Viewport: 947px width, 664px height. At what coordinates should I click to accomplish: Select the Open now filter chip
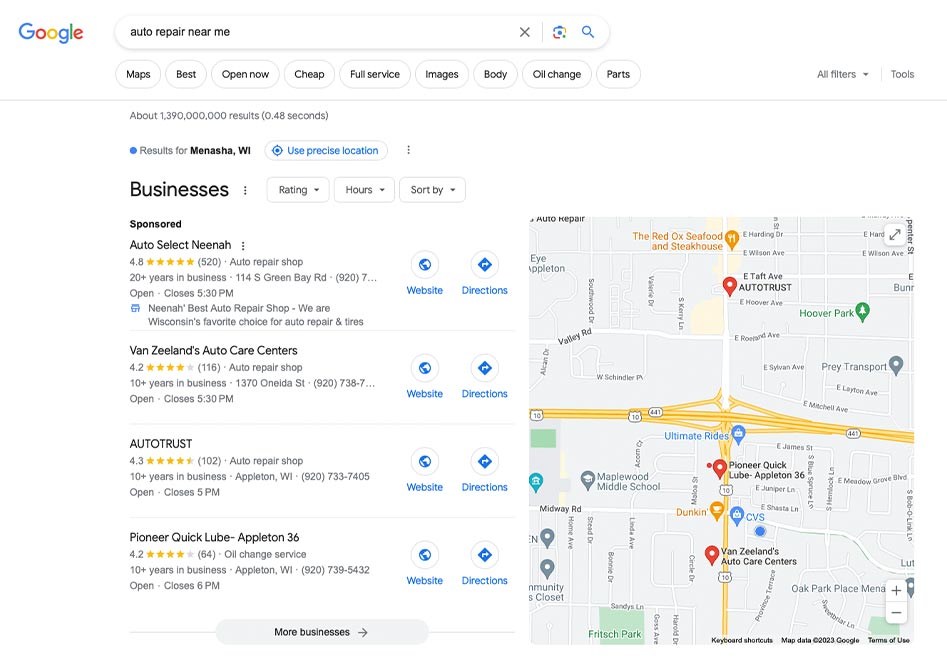pos(245,74)
